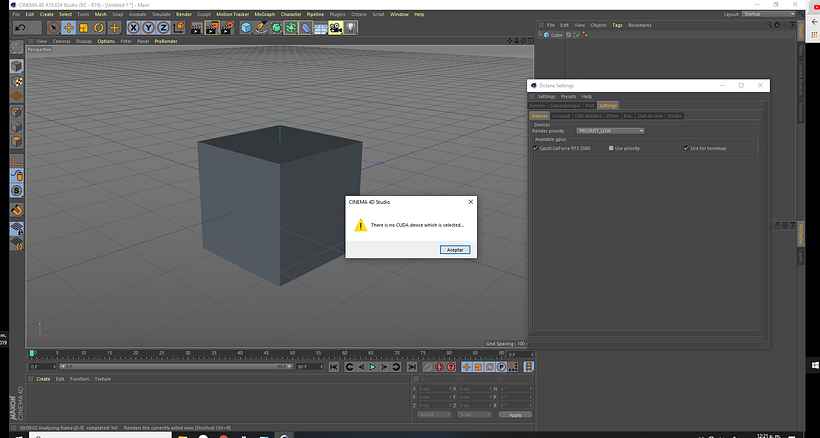This screenshot has height=438, width=820.
Task: Toggle the Y-axis lock
Action: coord(149,28)
